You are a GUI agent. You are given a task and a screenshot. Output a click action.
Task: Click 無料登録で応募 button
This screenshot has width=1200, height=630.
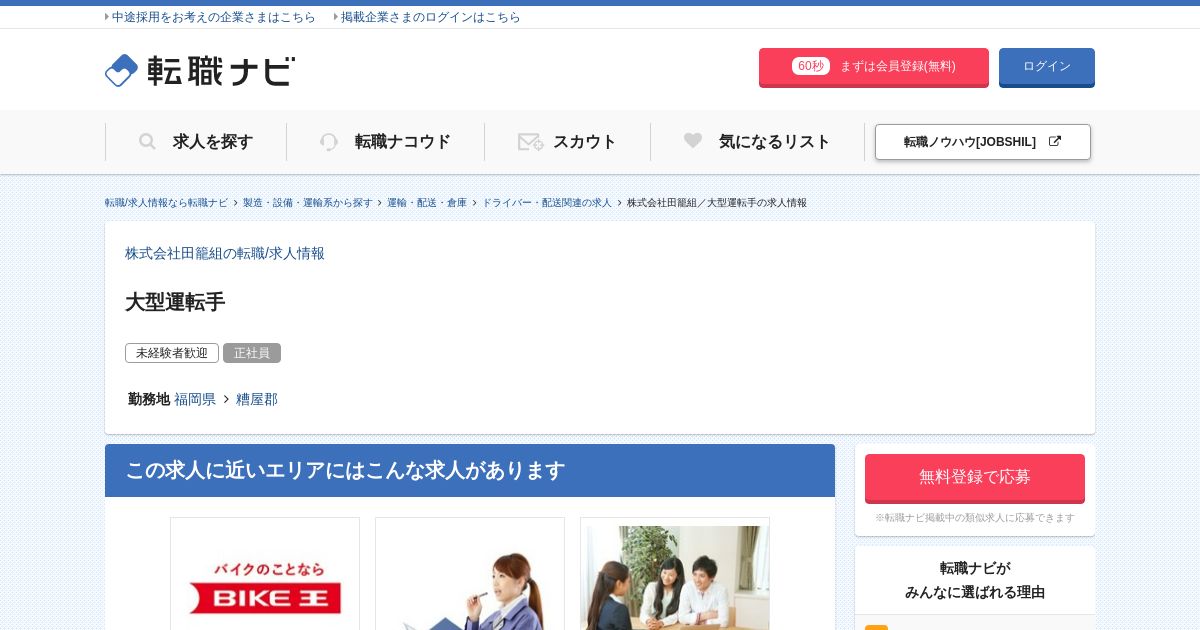975,478
